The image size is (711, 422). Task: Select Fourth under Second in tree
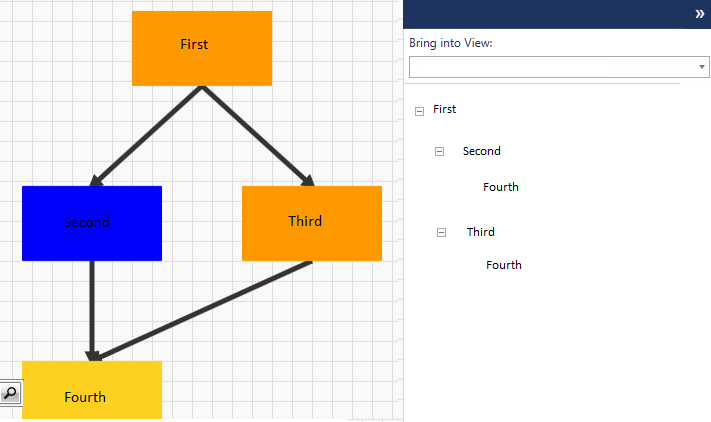(501, 187)
